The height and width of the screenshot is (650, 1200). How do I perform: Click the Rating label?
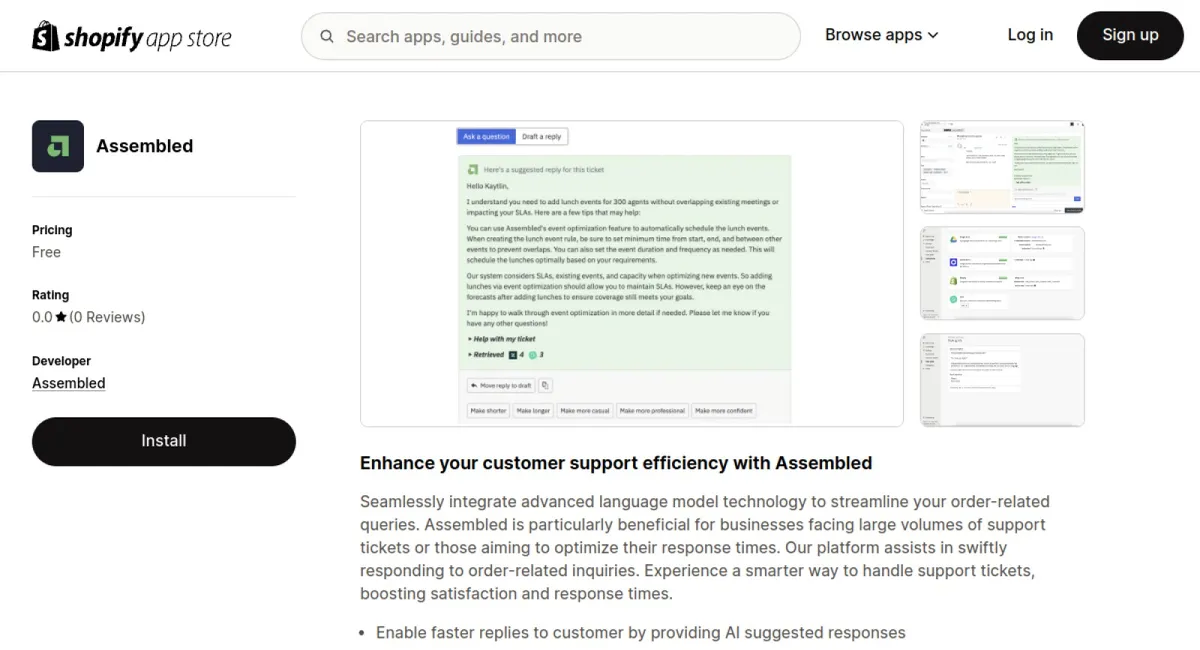click(x=51, y=295)
